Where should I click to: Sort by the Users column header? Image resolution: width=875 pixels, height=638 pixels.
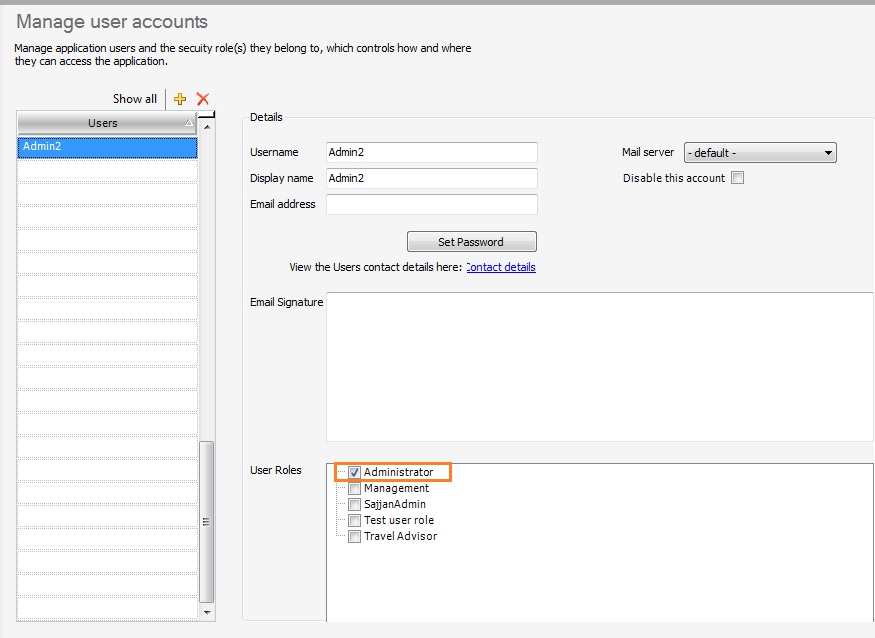[103, 123]
